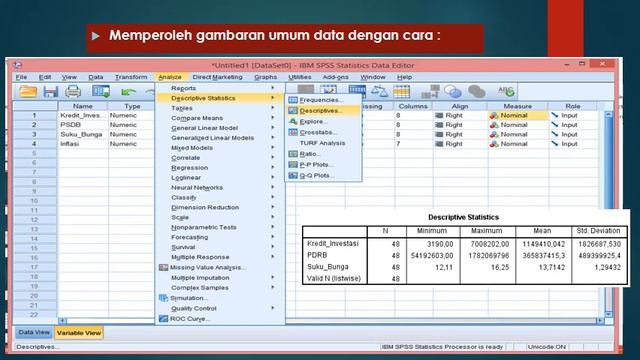640x360 pixels.
Task: Click the Measure column header
Action: coord(518,106)
